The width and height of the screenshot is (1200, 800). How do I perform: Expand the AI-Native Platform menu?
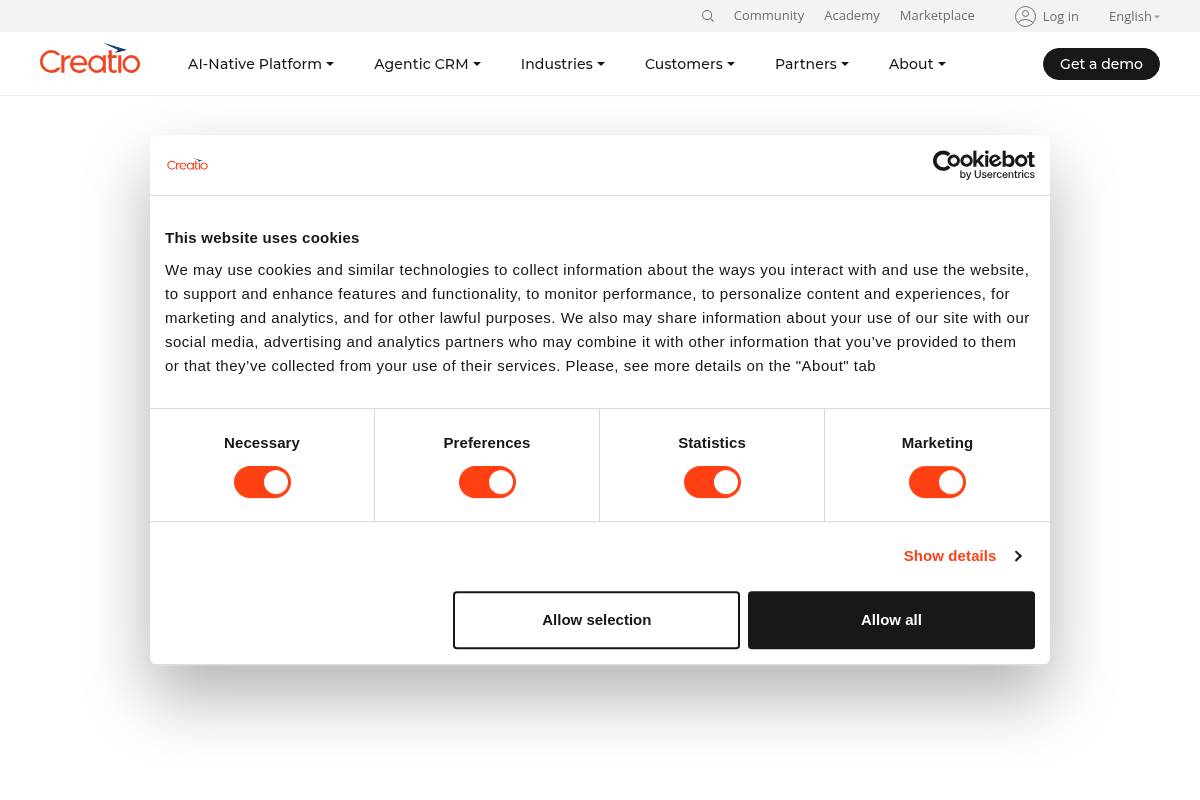261,64
